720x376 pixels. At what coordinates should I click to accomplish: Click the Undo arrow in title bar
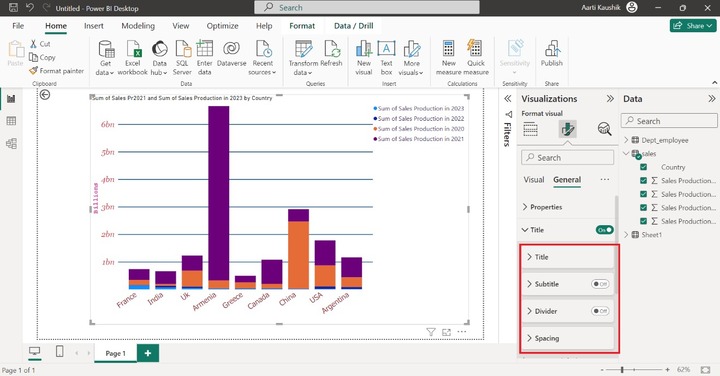pos(30,7)
